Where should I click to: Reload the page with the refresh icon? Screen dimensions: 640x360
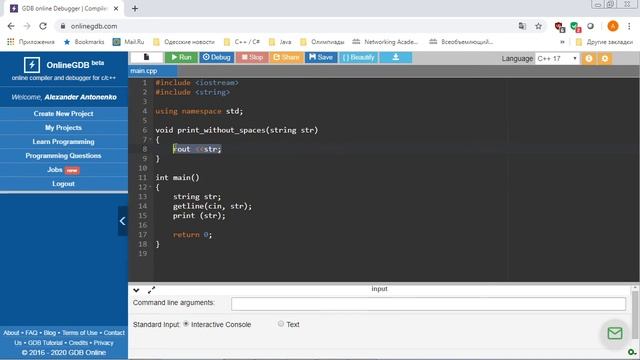pos(43,26)
